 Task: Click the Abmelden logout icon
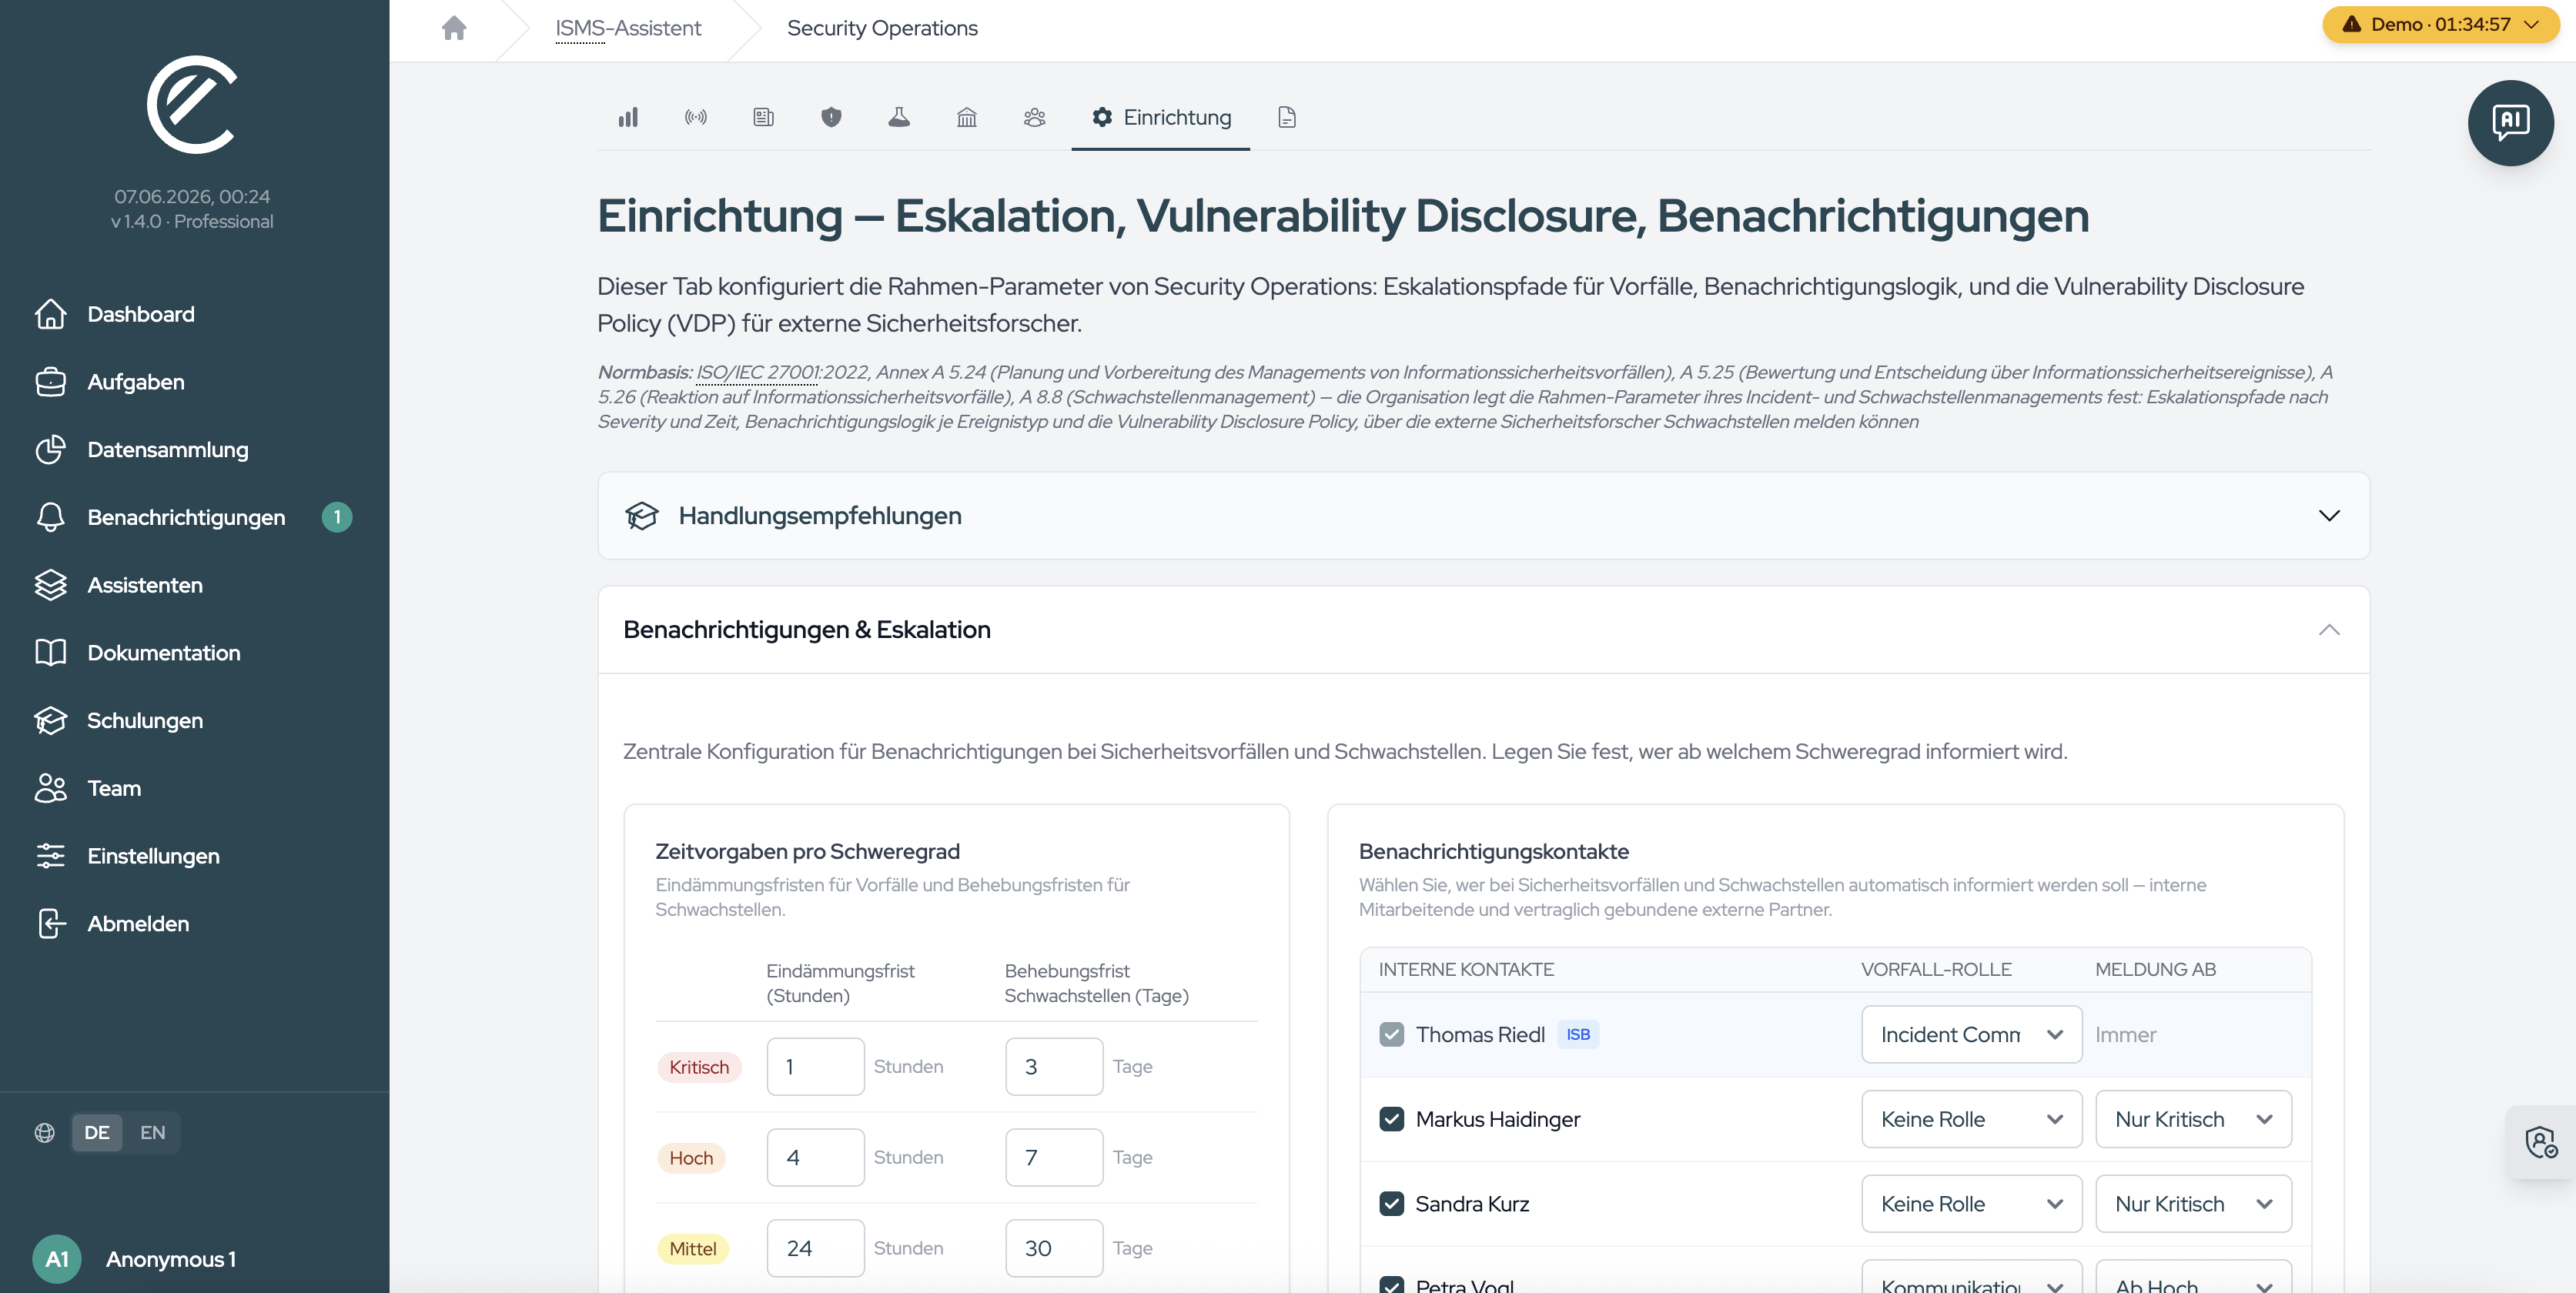pos(51,924)
